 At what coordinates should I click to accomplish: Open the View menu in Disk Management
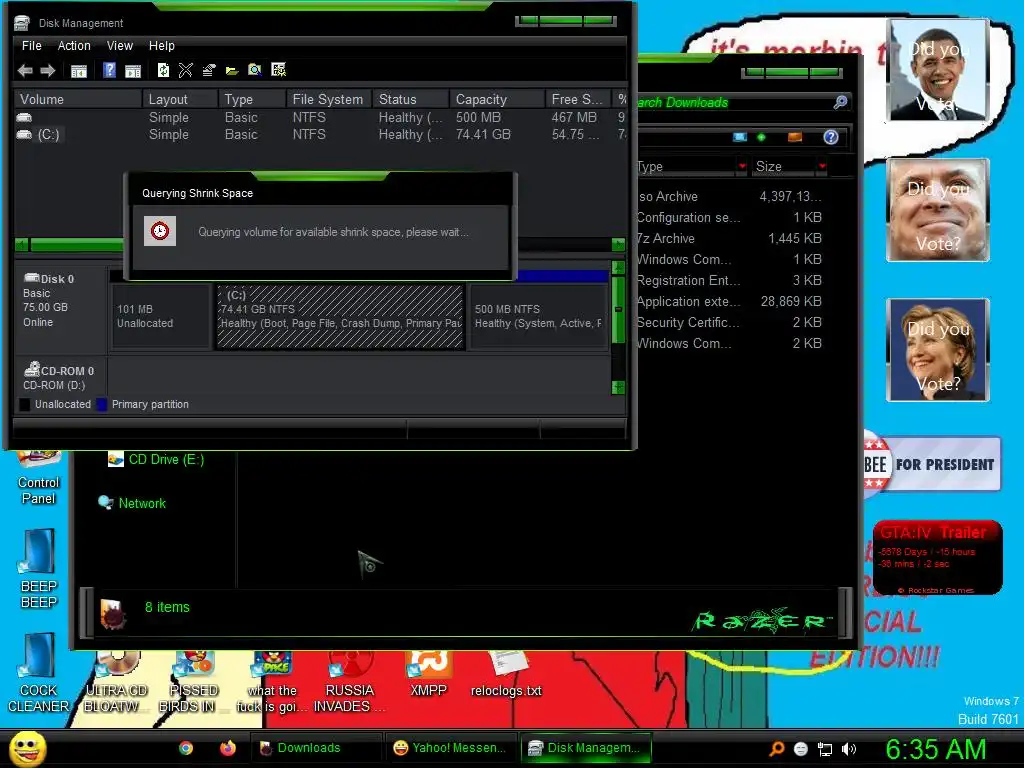click(x=120, y=46)
